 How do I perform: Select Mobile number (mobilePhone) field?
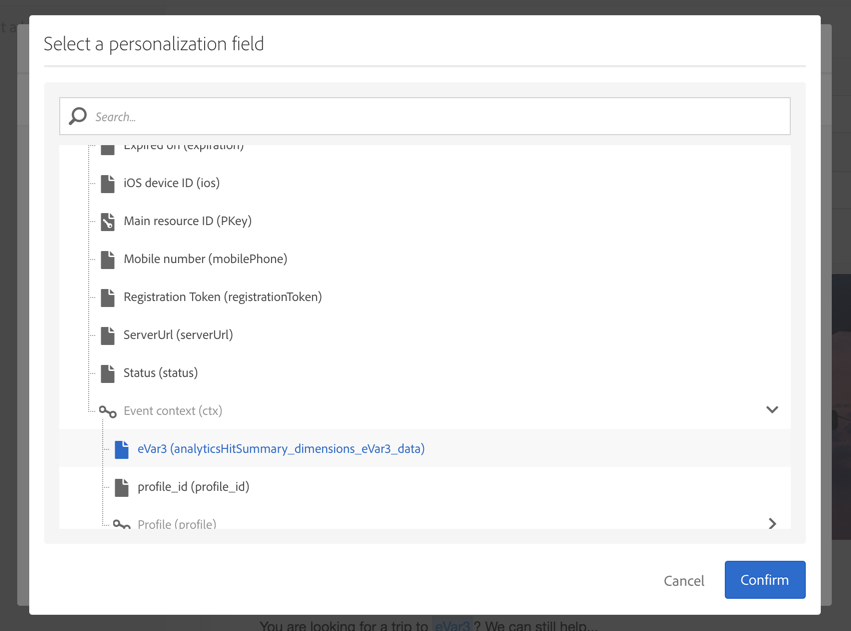tap(205, 259)
